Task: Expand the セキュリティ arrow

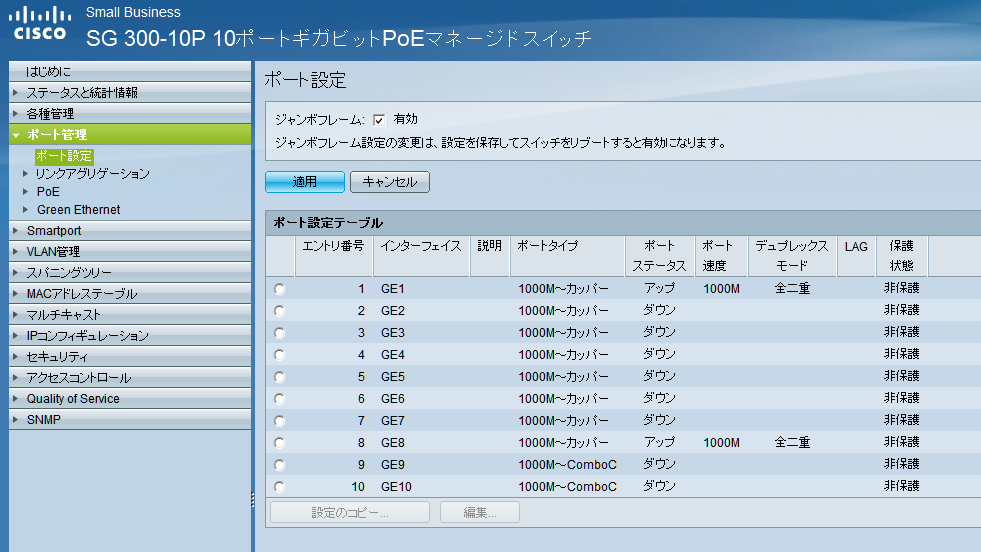Action: click(x=16, y=356)
